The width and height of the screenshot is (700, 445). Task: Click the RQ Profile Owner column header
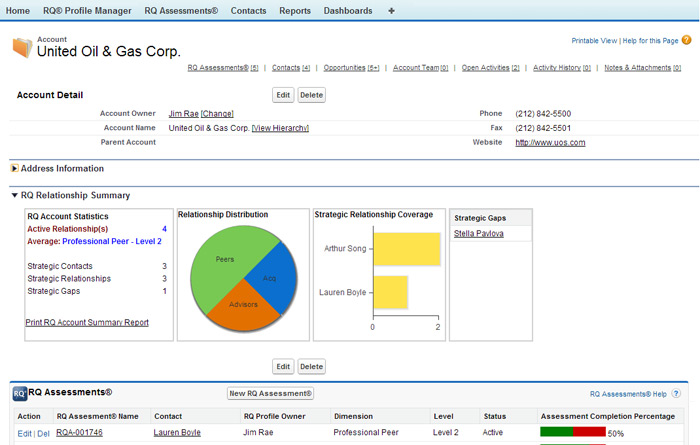275,416
